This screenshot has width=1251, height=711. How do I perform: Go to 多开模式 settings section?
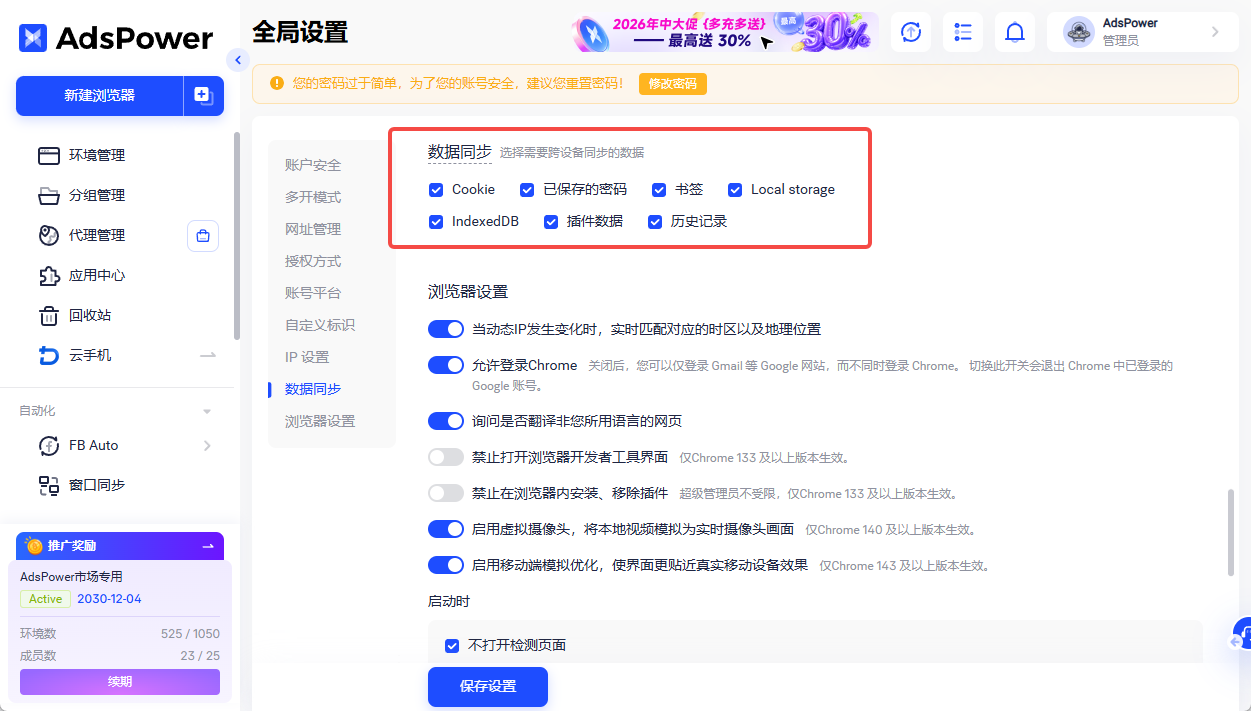313,197
